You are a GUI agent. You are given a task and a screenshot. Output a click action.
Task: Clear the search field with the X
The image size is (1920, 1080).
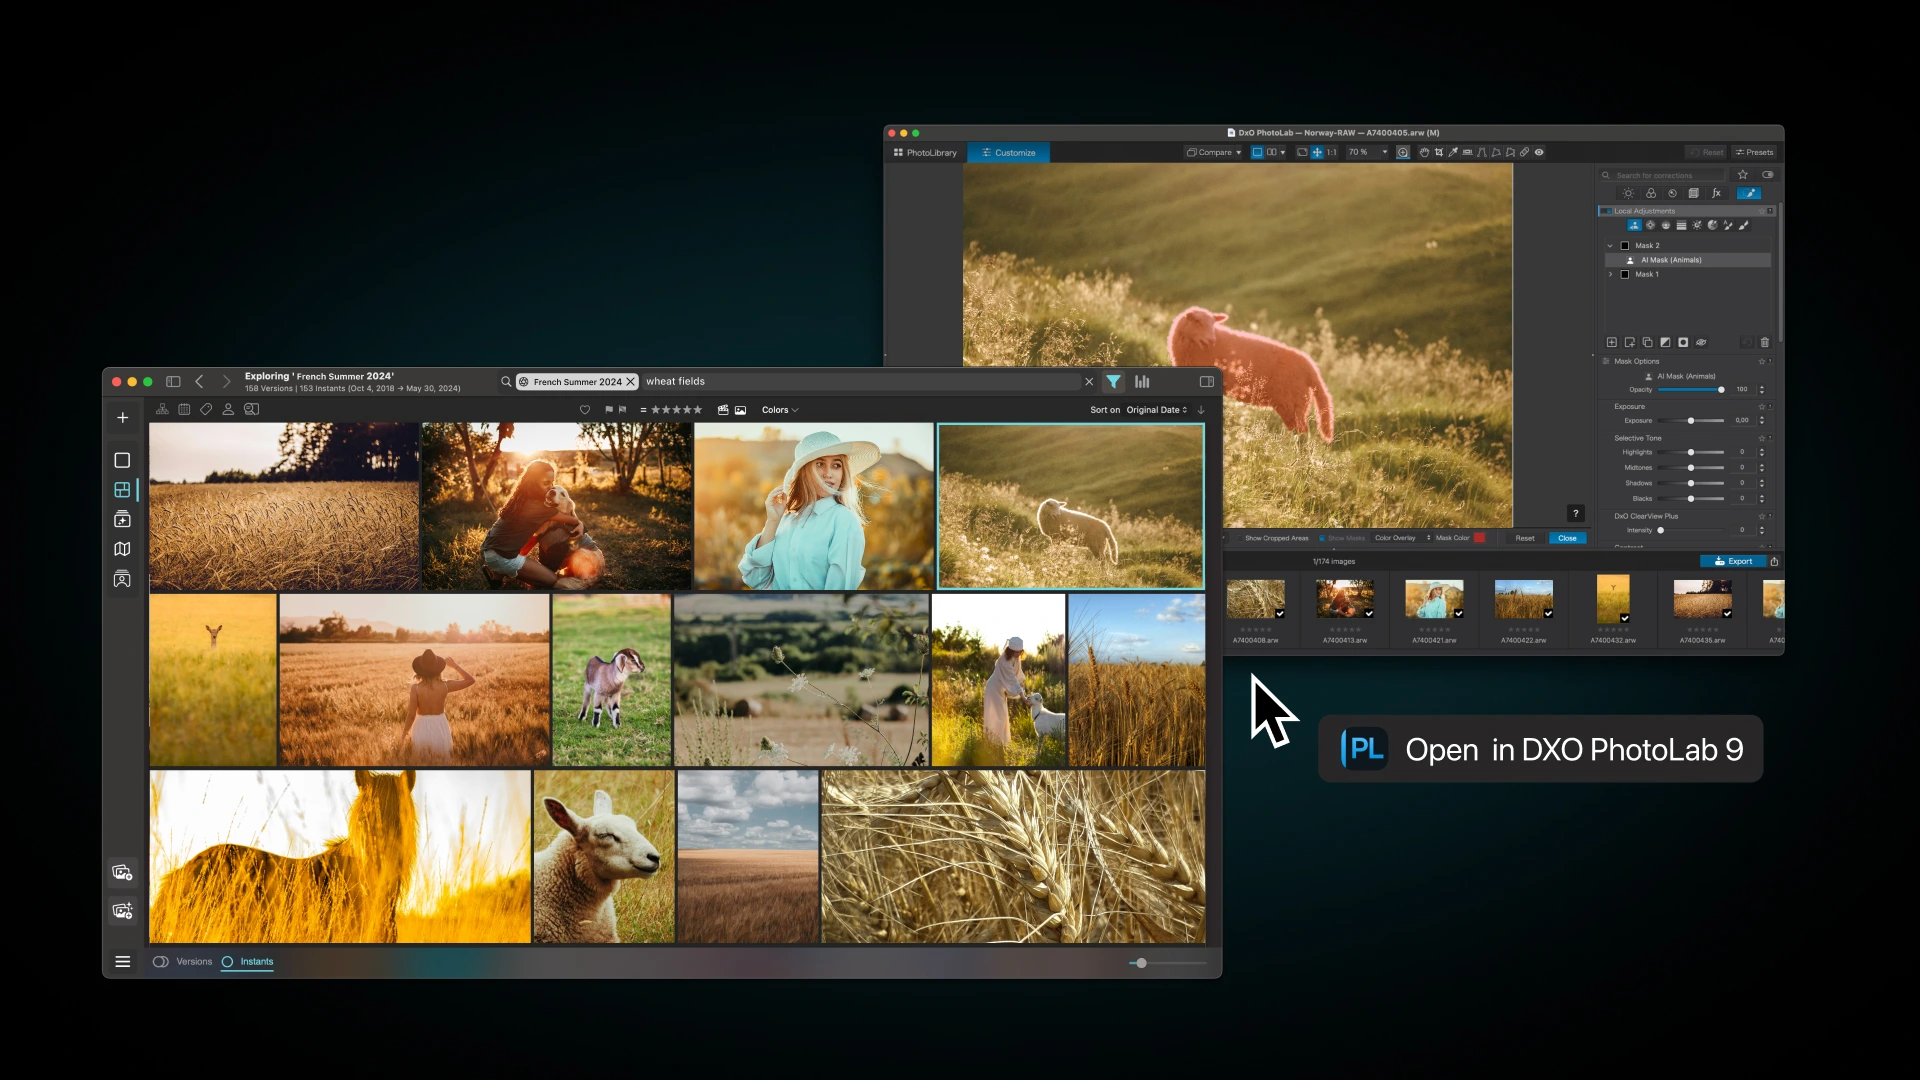click(1089, 381)
